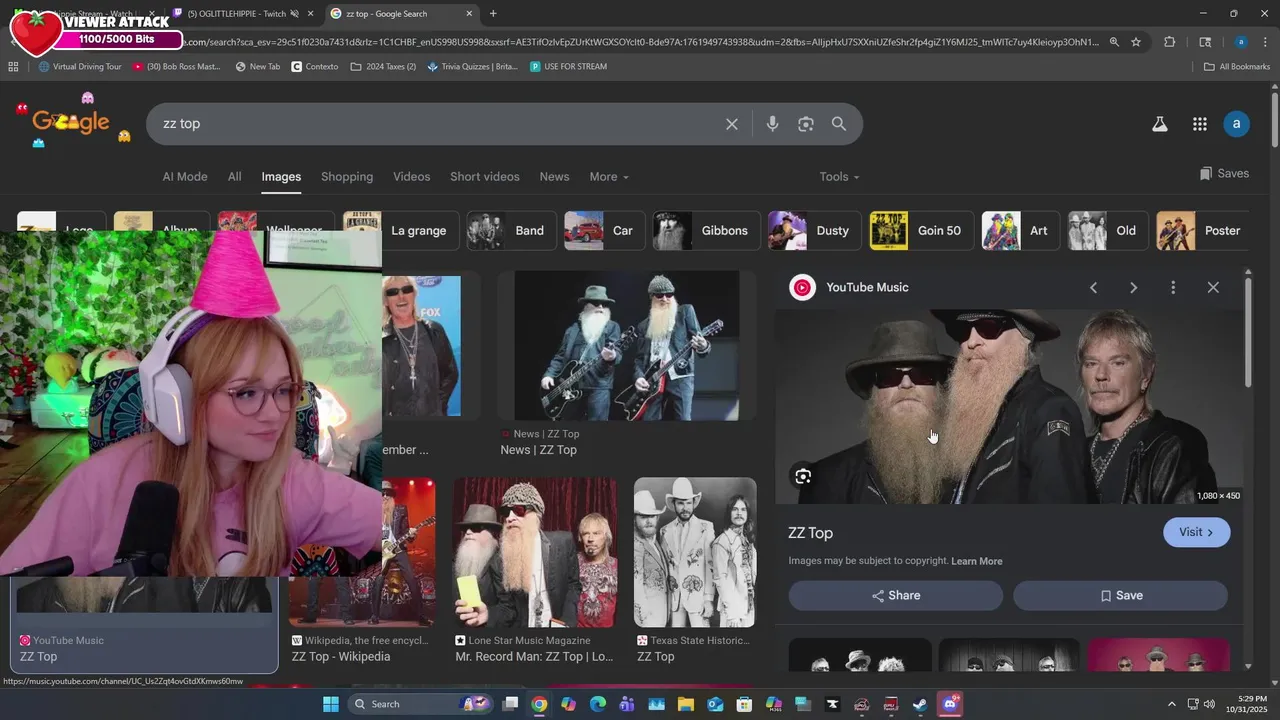Click YouTube Music source in preview header
This screenshot has height=720, width=1280.
click(867, 288)
